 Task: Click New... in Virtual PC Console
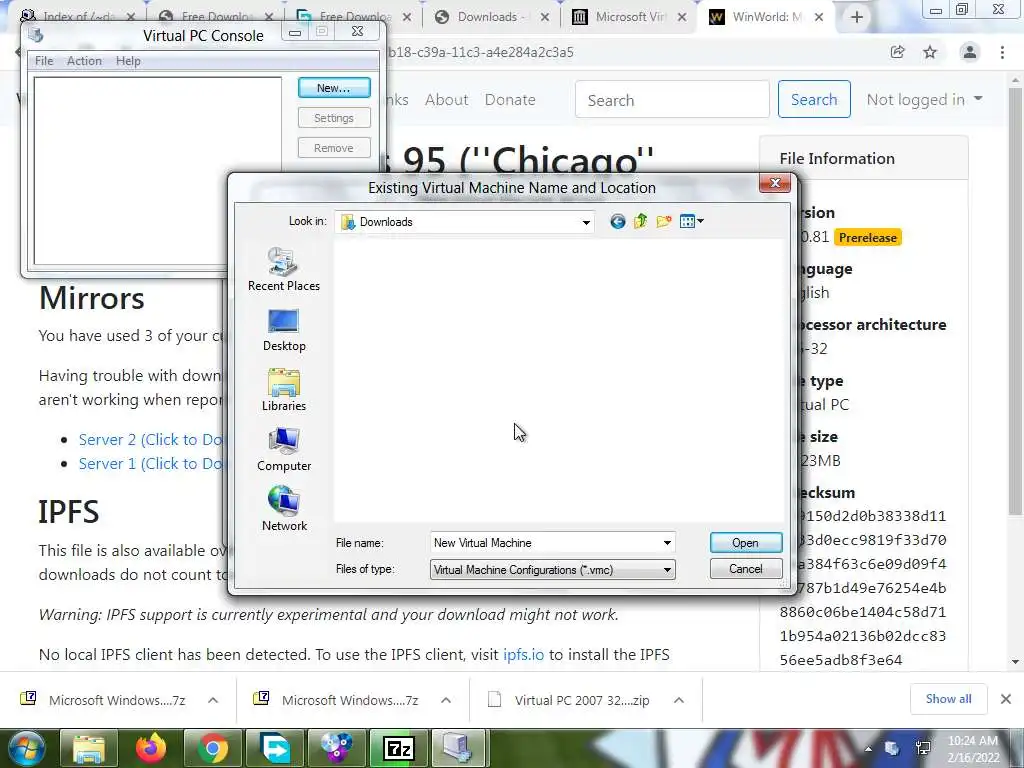[x=334, y=88]
